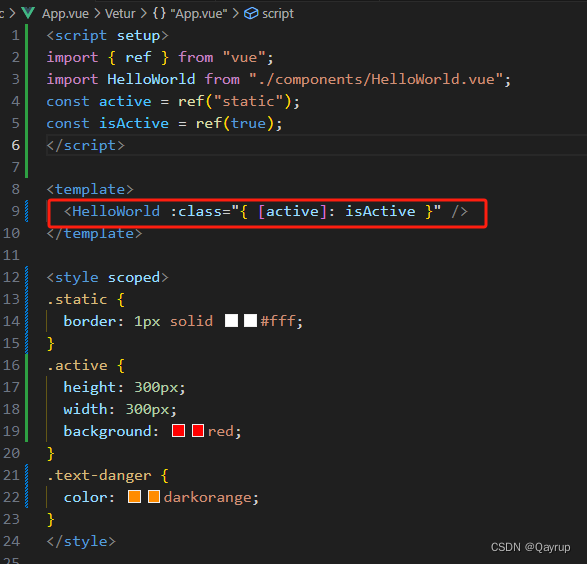The height and width of the screenshot is (564, 587).
Task: Click the "./components/HelloWorld.vue" import path string
Action: [376, 79]
